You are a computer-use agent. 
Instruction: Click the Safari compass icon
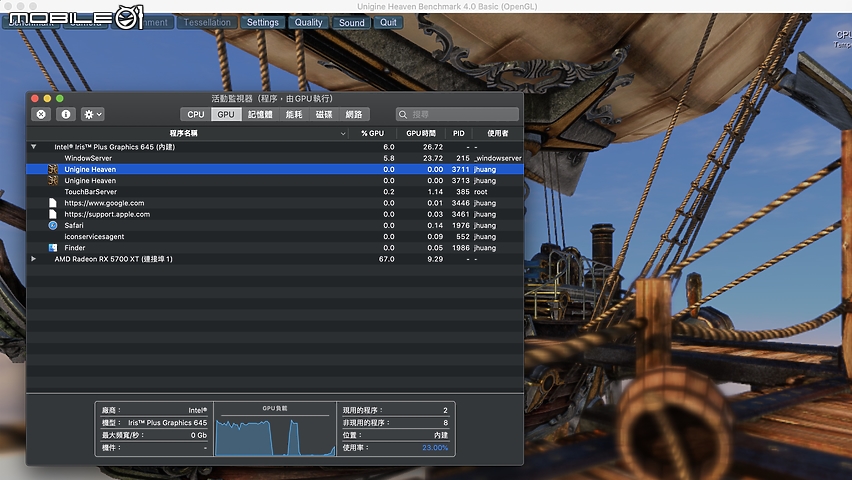pos(53,225)
